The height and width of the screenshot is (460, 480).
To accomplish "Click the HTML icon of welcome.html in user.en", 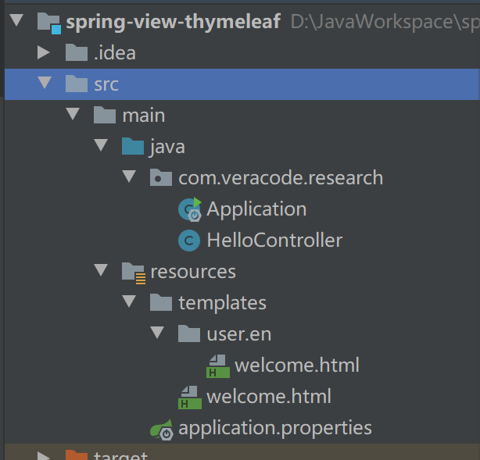I will click(218, 366).
